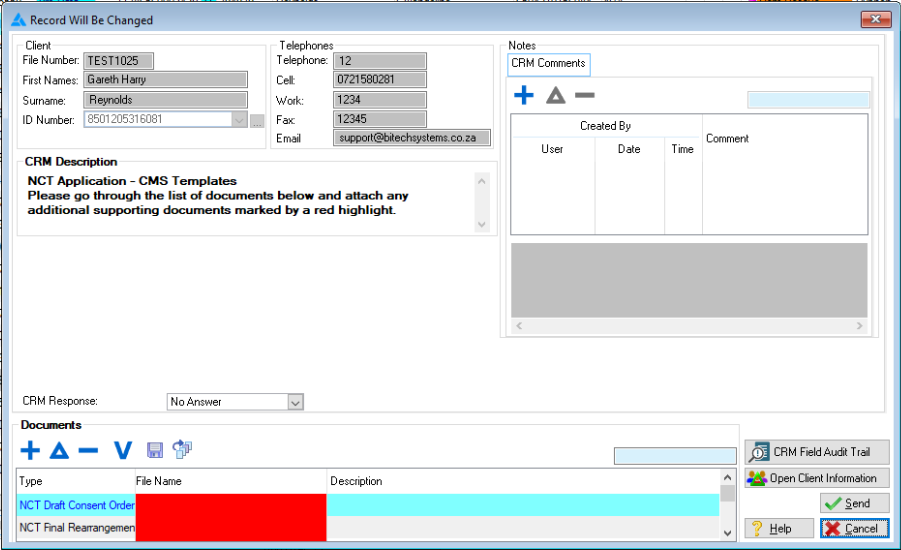Click the ellipsis button beside ID Number

[x=257, y=121]
